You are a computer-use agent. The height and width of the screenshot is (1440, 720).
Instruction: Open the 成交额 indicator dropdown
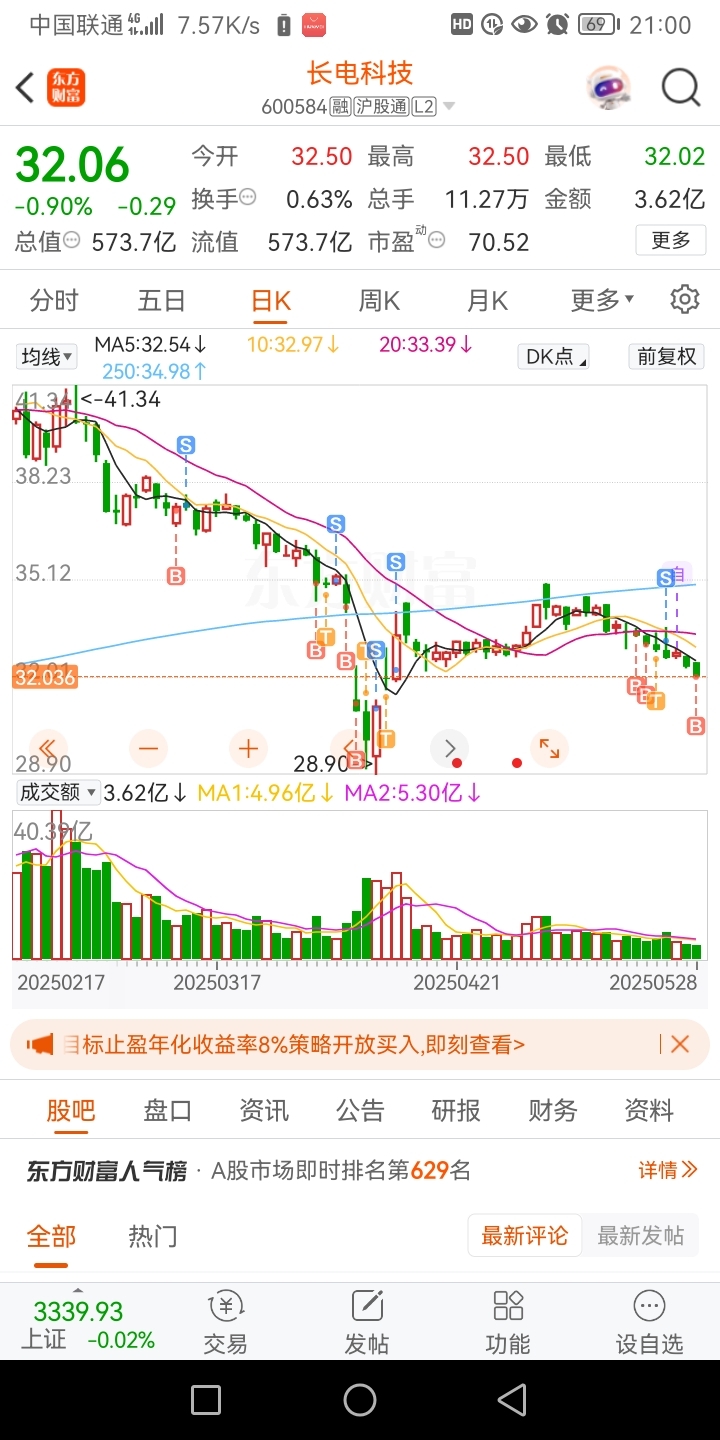point(58,793)
